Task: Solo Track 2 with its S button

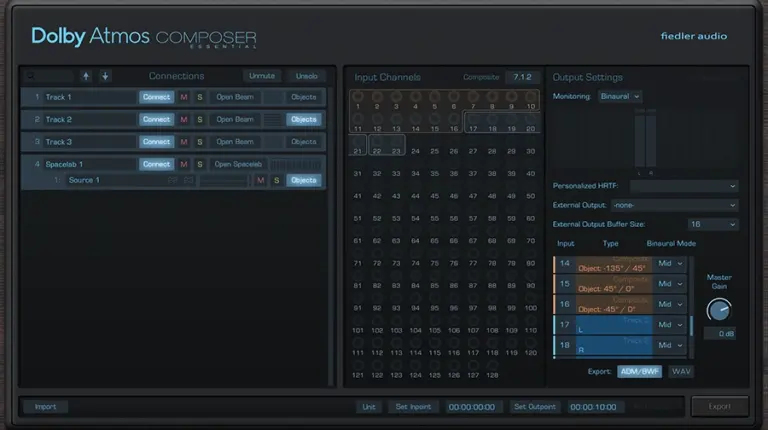Action: pyautogui.click(x=199, y=120)
